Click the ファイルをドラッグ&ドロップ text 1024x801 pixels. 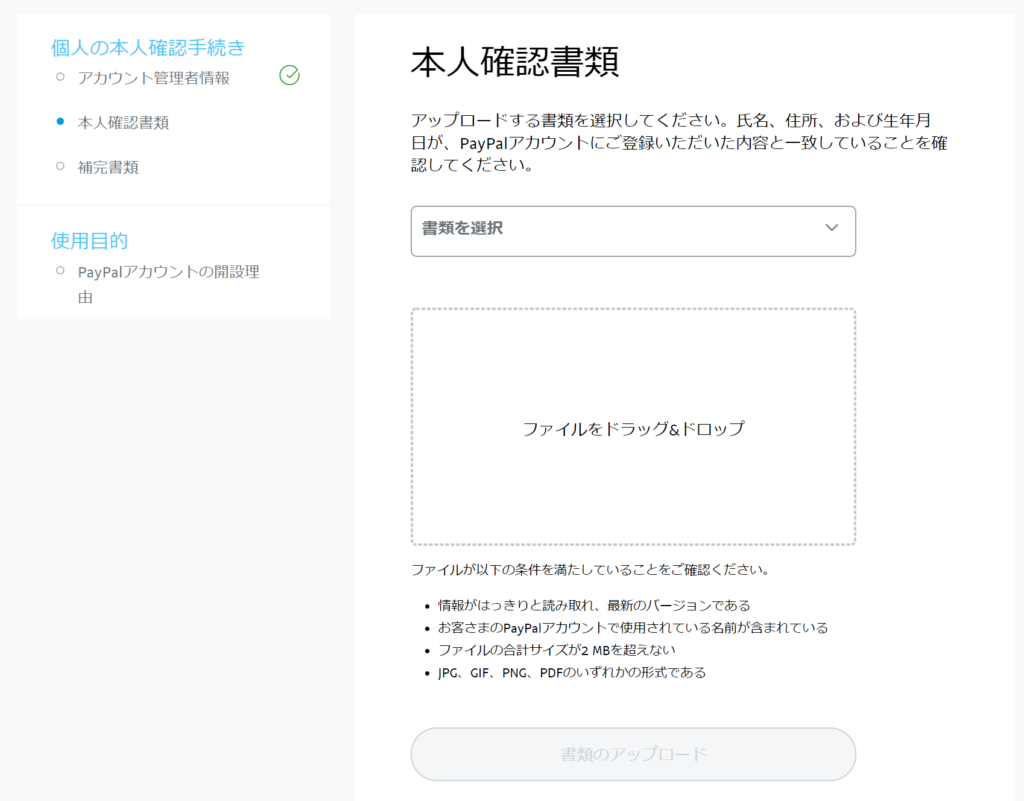[633, 429]
